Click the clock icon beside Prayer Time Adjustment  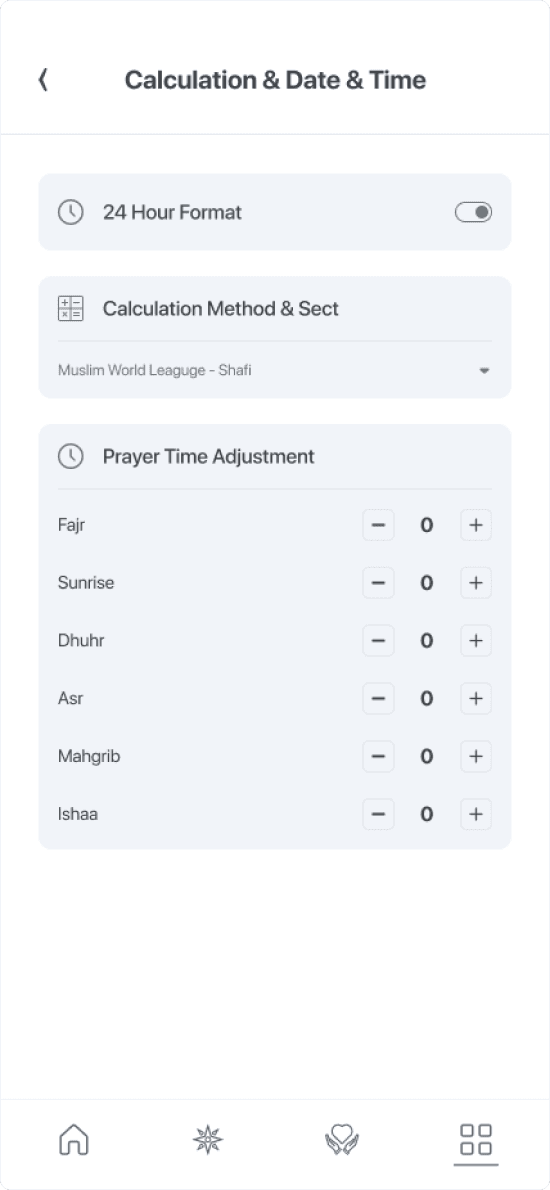71,456
